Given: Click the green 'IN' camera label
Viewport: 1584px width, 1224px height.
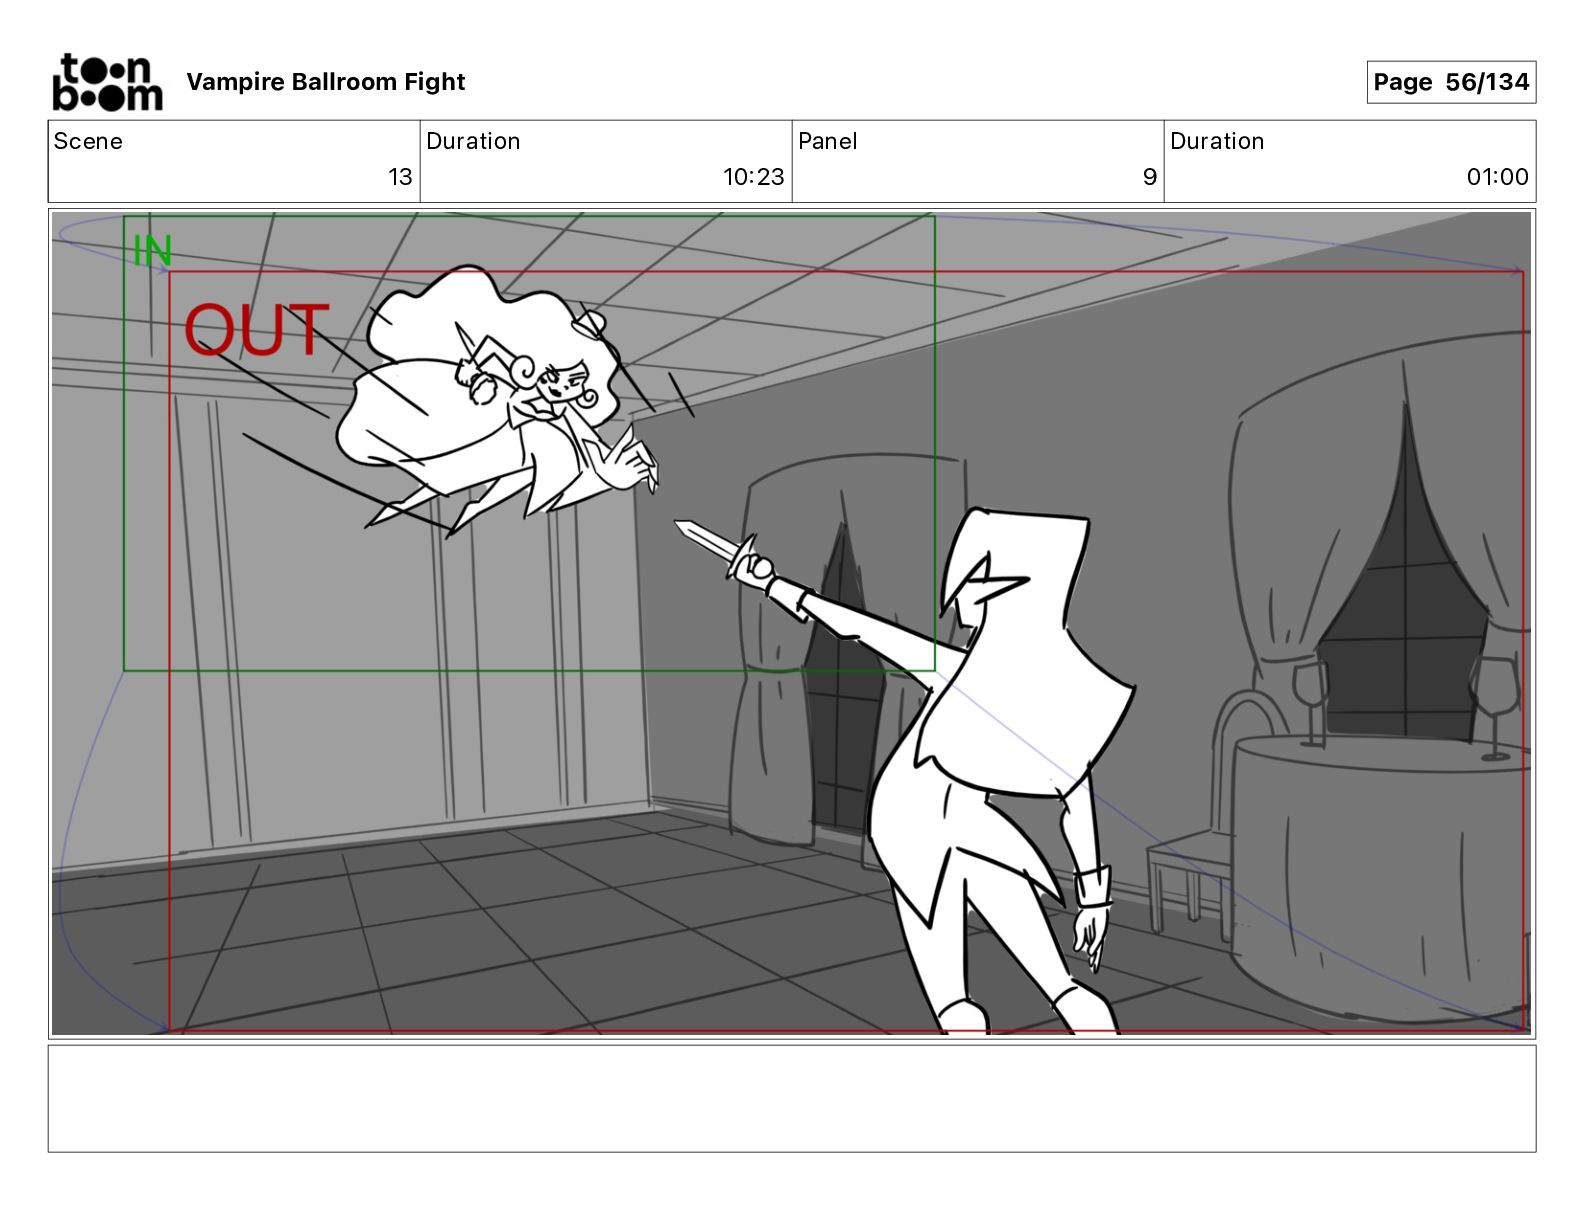Looking at the screenshot, I should pos(153,251).
